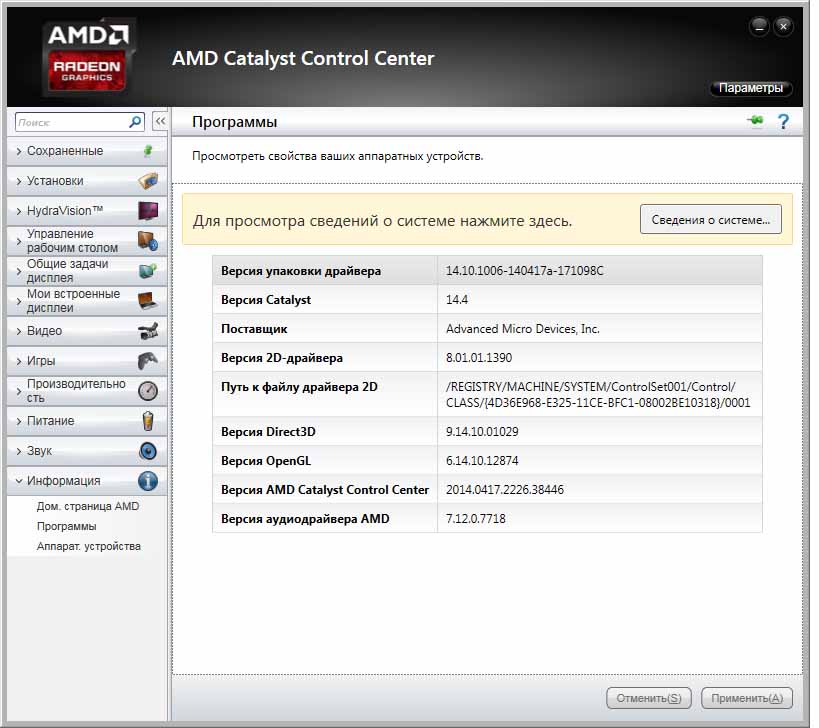Viewport: 819px width, 728px height.
Task: Expand the Звук section
Action: point(87,451)
